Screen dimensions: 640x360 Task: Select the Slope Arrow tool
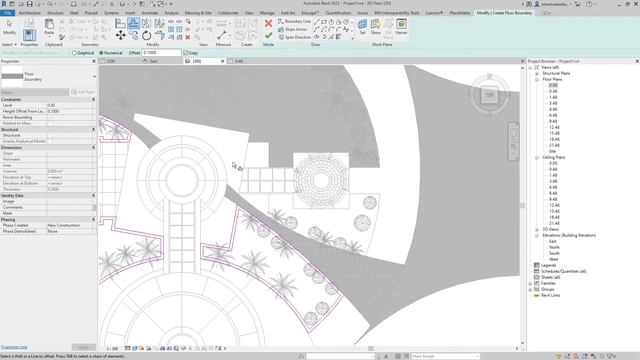coord(292,29)
